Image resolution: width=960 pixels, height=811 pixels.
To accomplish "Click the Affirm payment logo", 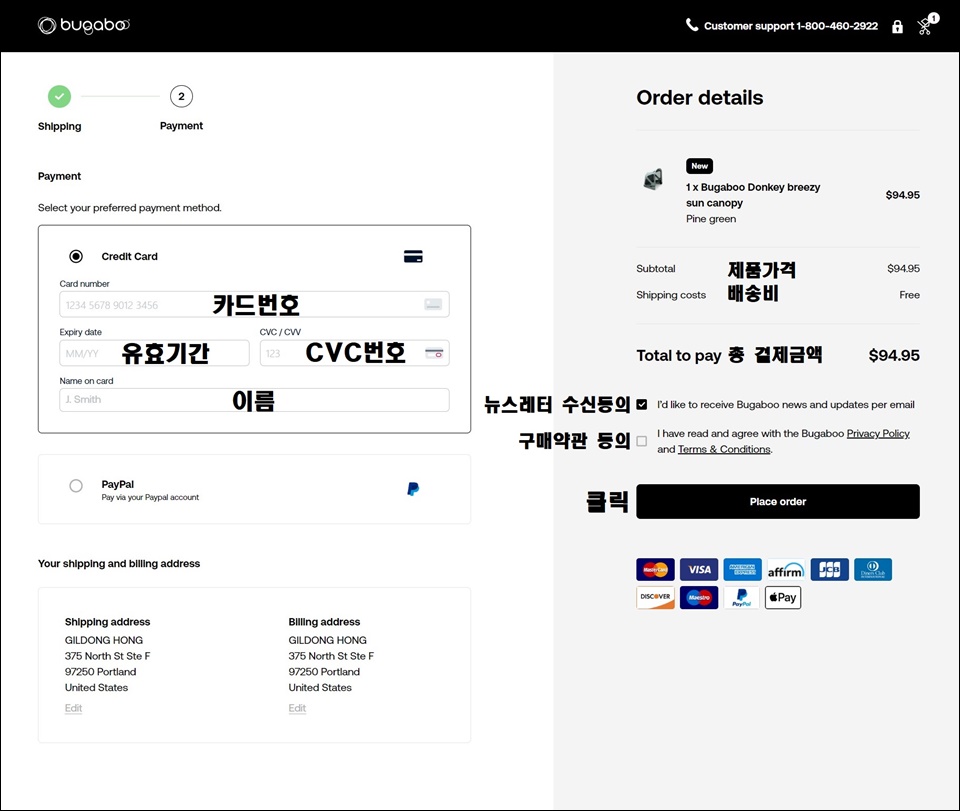I will click(786, 569).
